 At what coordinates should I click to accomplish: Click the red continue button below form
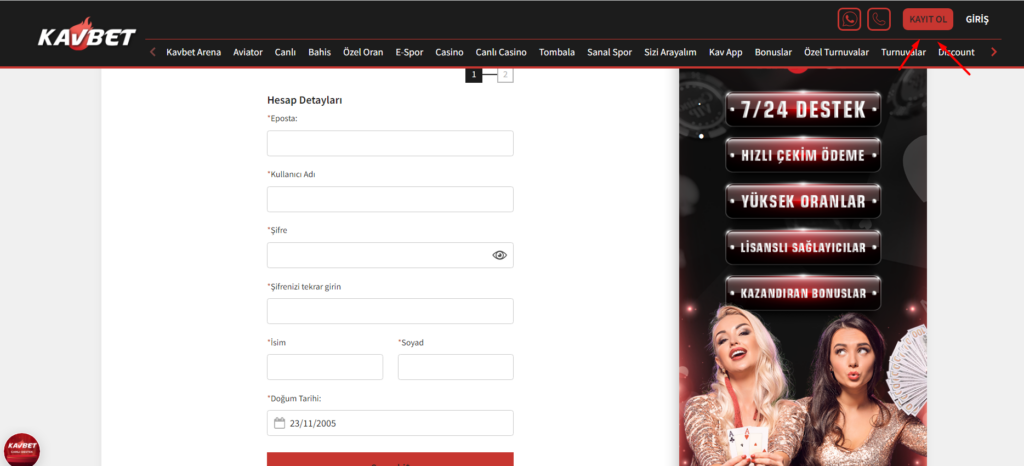pos(390,459)
